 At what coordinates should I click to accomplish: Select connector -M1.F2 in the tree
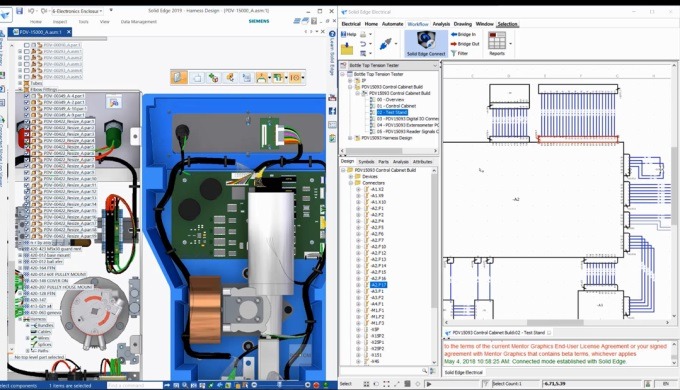[377, 317]
